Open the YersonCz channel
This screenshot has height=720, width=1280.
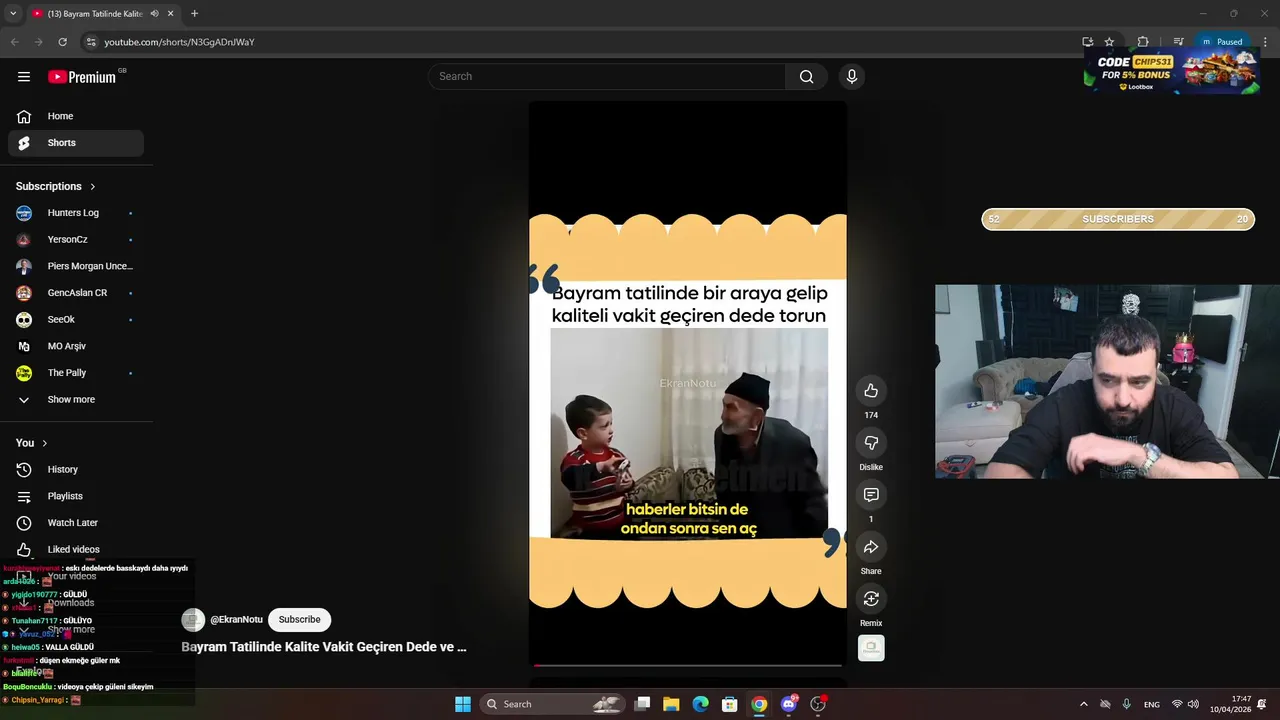click(76, 240)
